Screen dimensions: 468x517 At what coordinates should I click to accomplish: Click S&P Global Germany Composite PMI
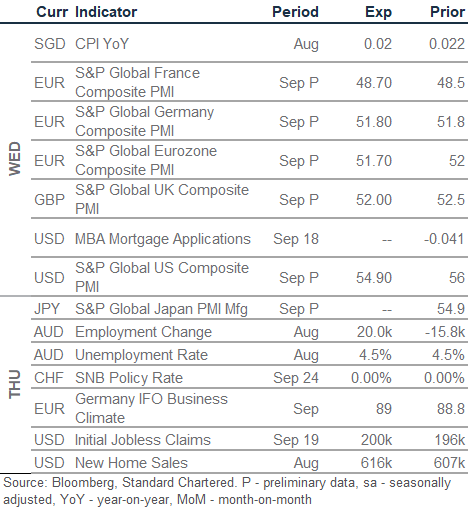[144, 121]
